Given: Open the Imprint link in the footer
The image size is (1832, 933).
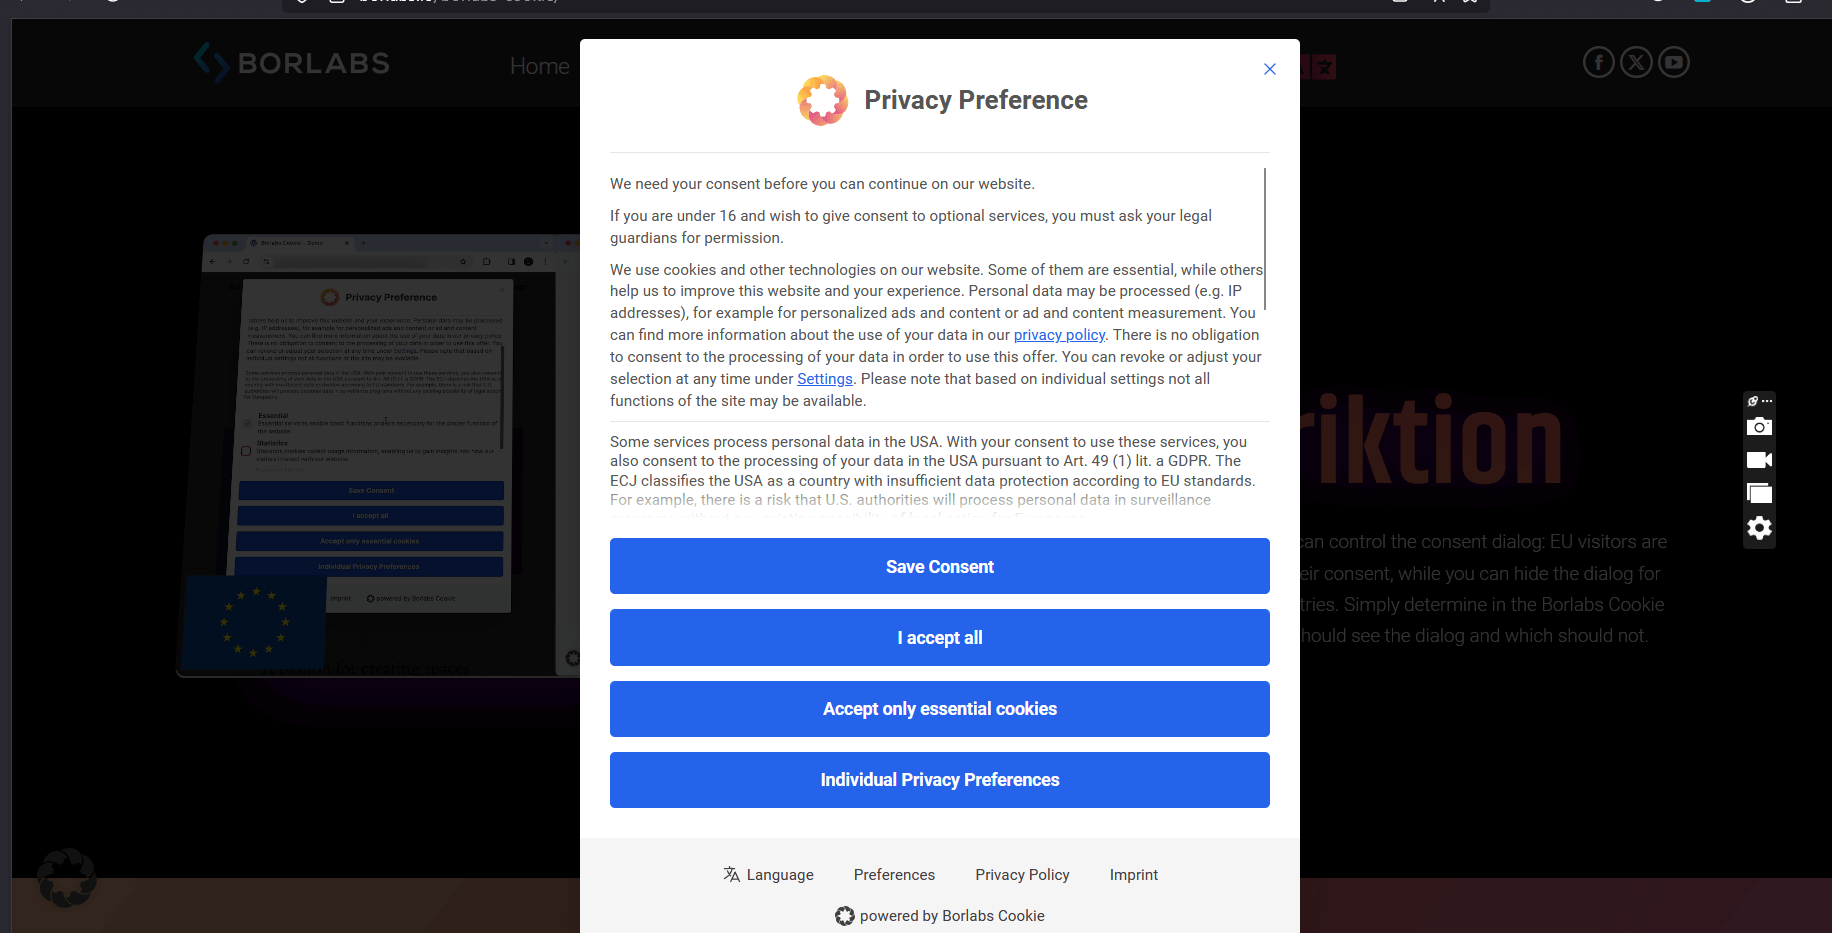Looking at the screenshot, I should click(1133, 875).
